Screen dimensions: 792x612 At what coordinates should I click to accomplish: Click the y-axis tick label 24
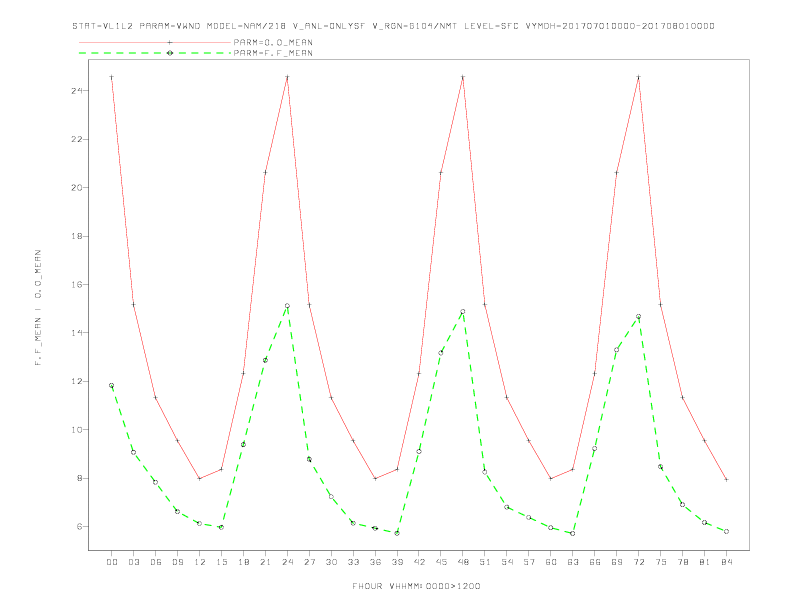(77, 91)
